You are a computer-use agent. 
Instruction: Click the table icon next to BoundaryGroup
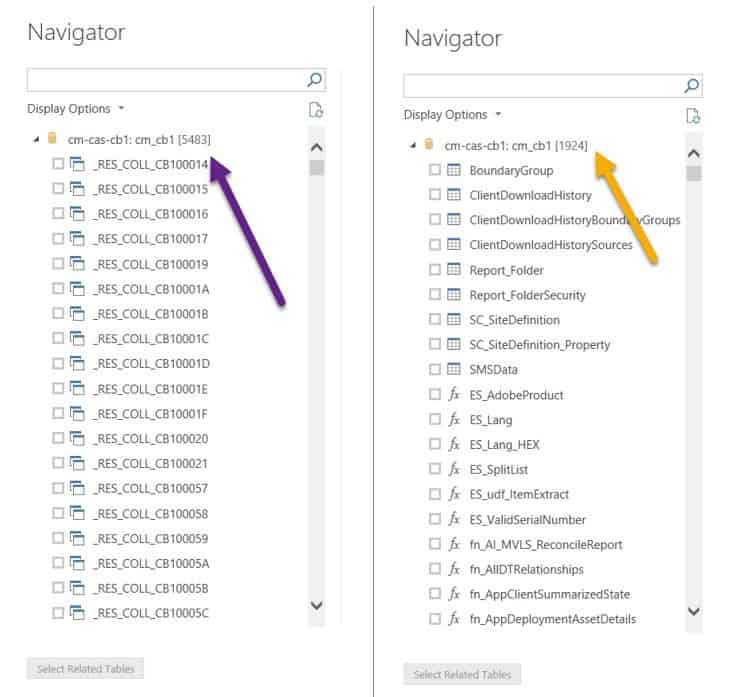pos(453,170)
